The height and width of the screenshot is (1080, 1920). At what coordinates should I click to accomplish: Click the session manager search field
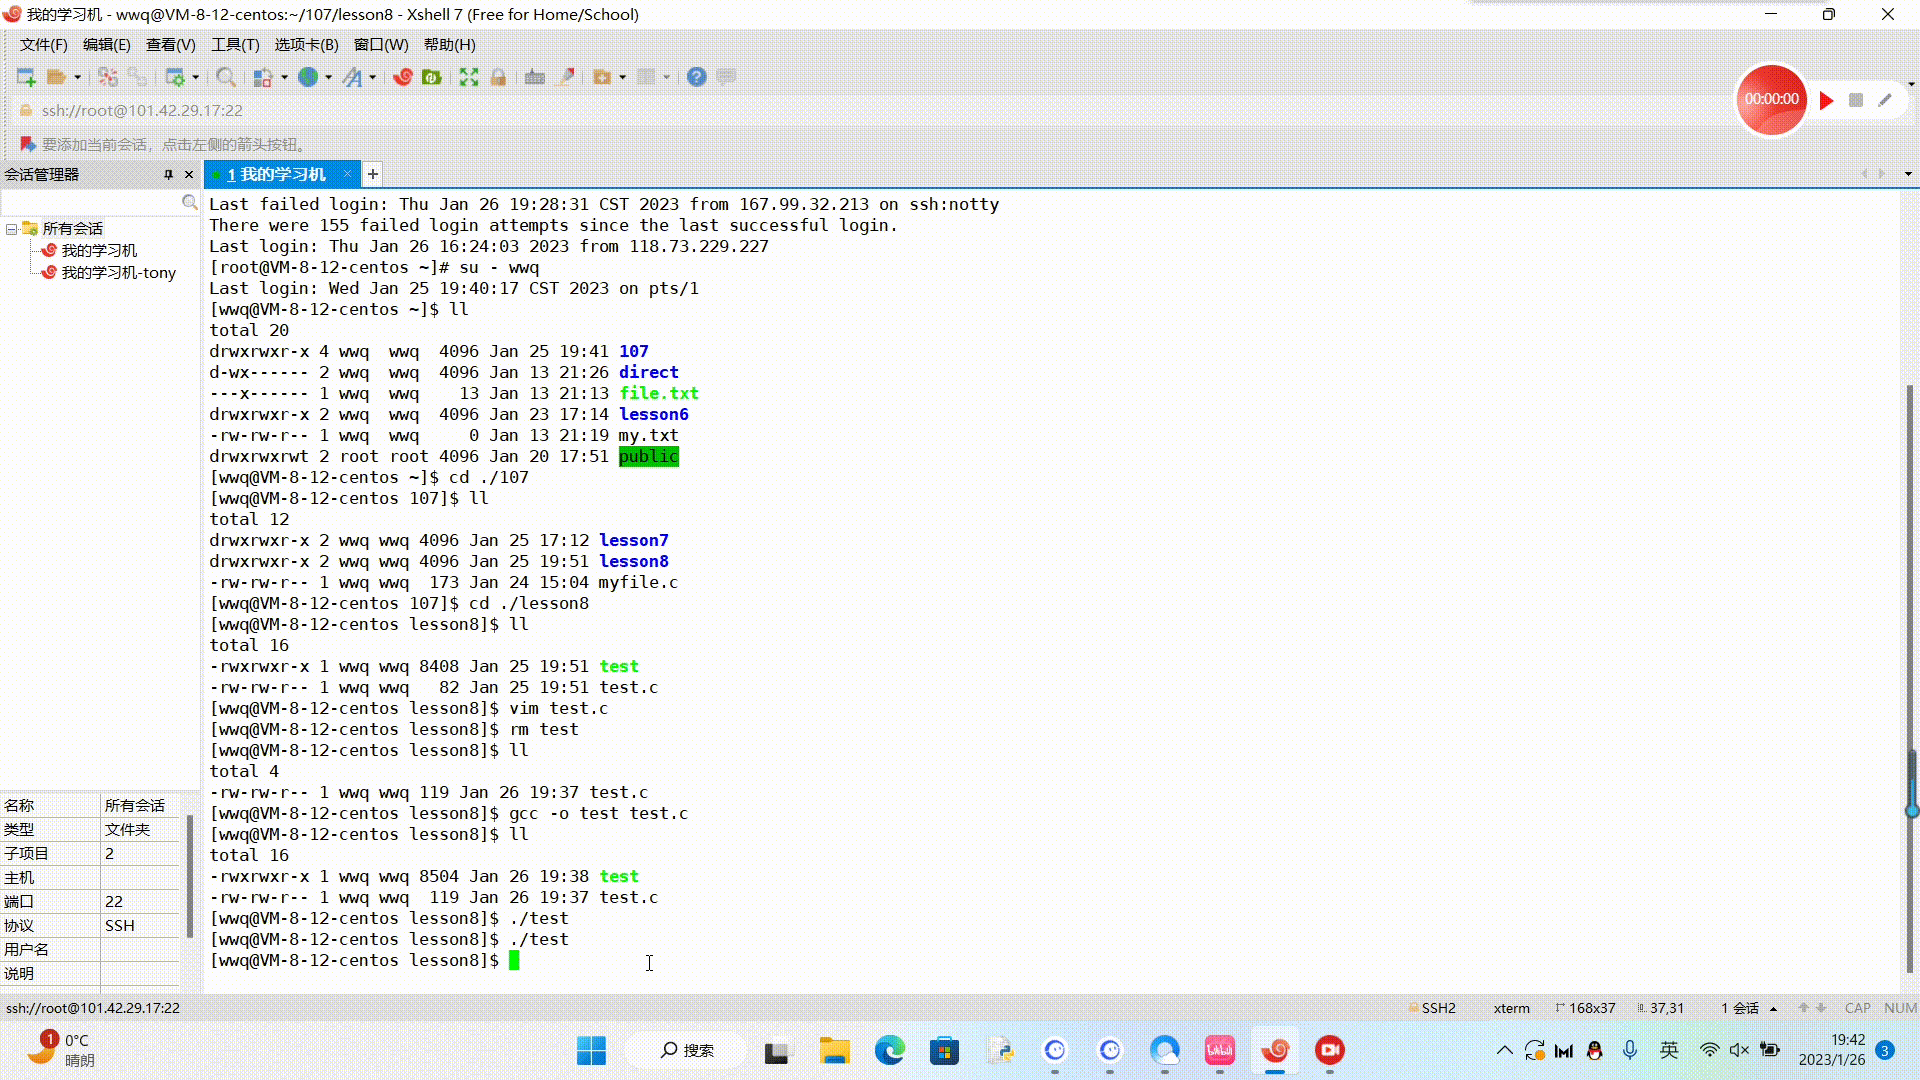[90, 203]
